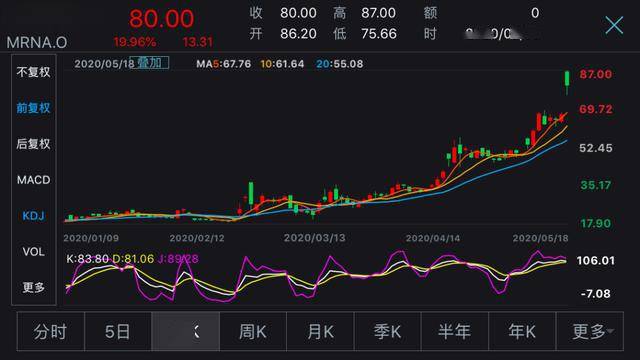
Task: Click the MA5:67.76 indicator label
Action: click(223, 64)
